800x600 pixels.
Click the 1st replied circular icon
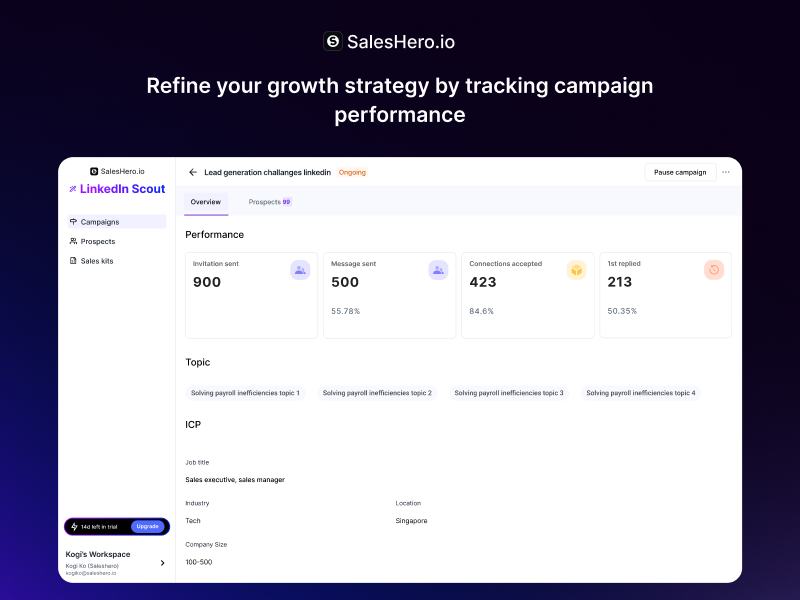click(713, 270)
